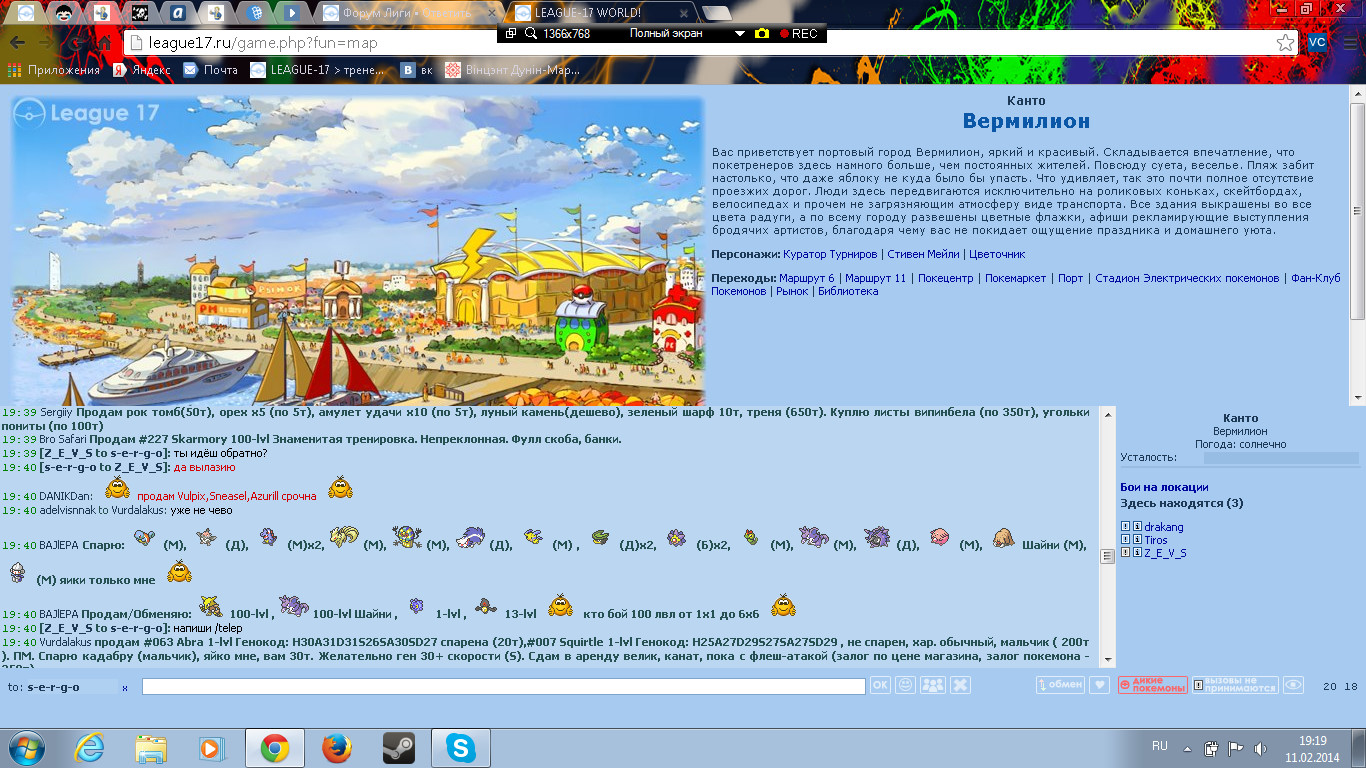Click the volume speaker tray icon
Screen dimensions: 1366x768
pyautogui.click(x=1260, y=748)
